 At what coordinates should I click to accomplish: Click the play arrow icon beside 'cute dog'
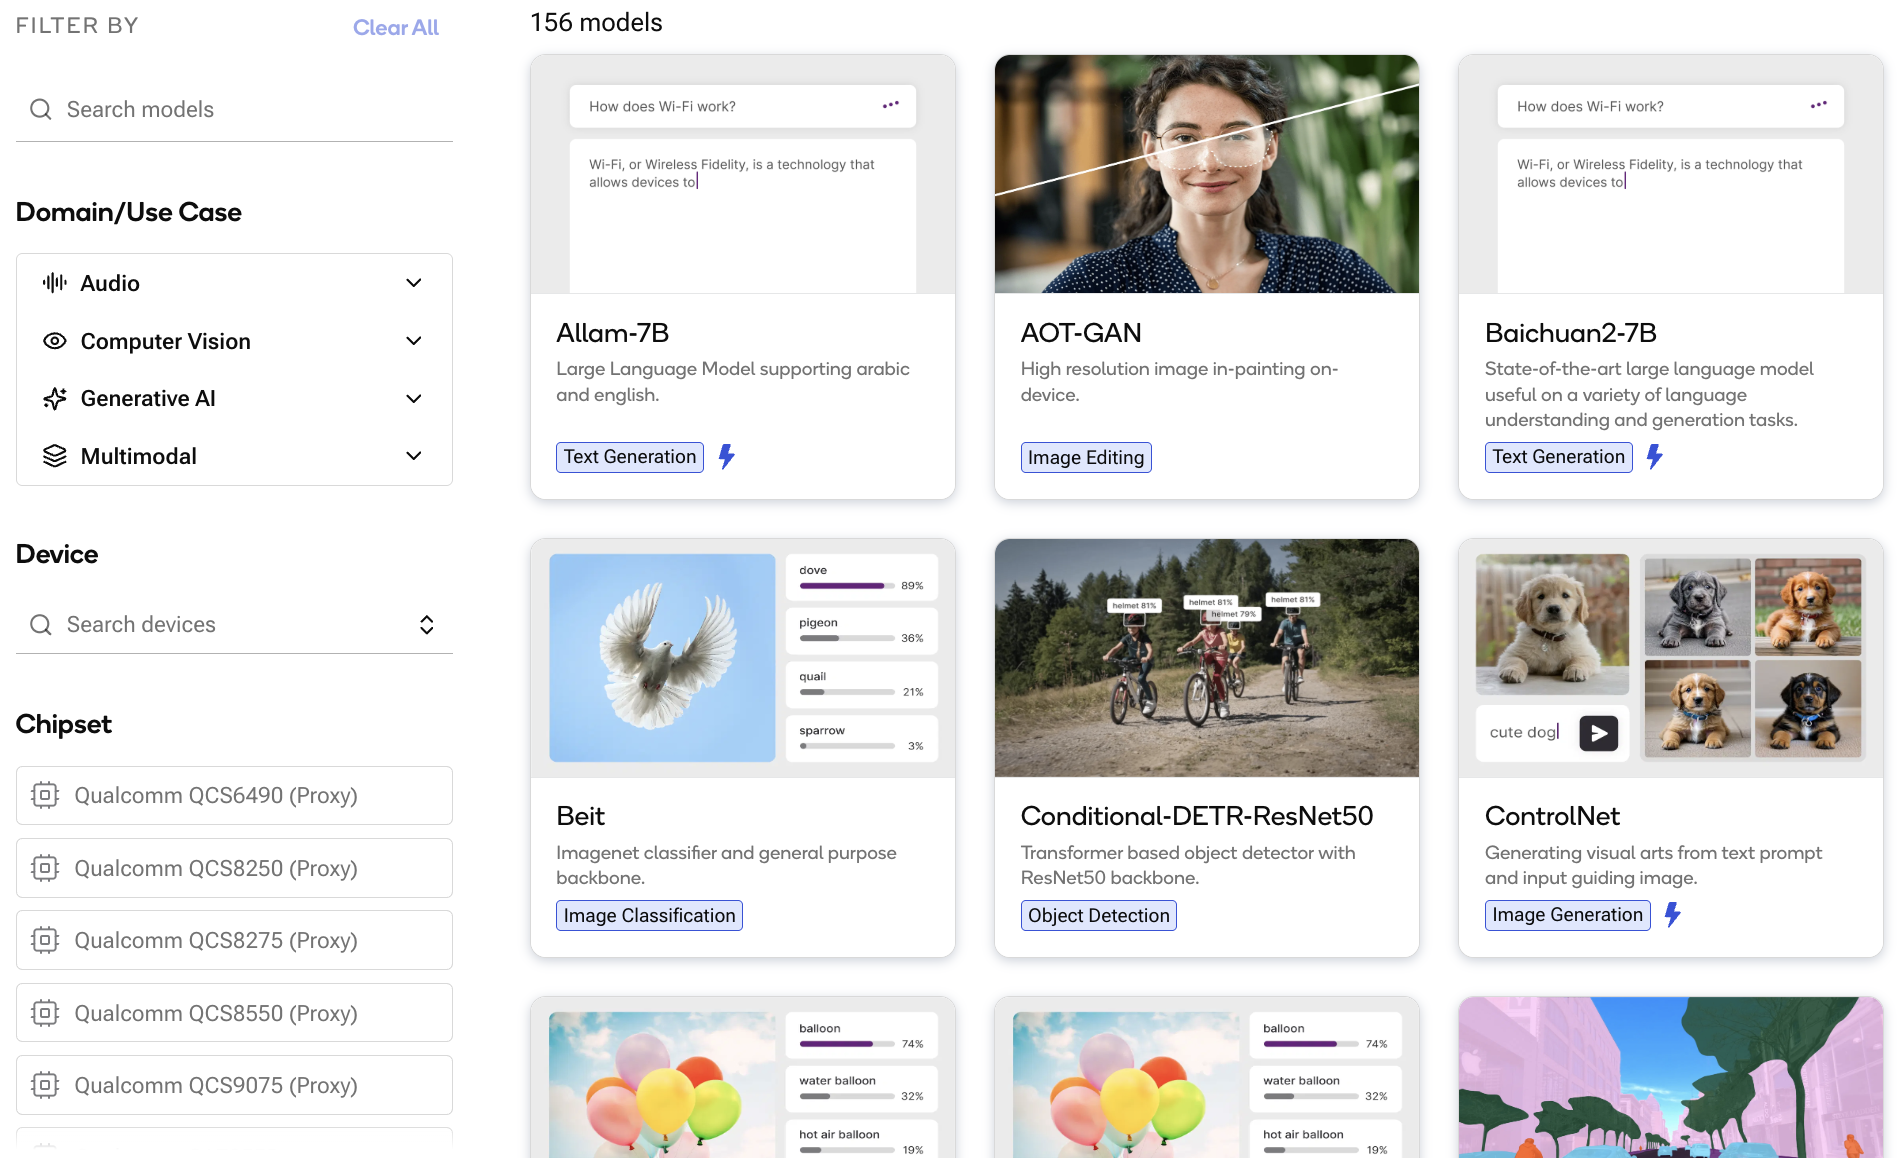click(1598, 733)
